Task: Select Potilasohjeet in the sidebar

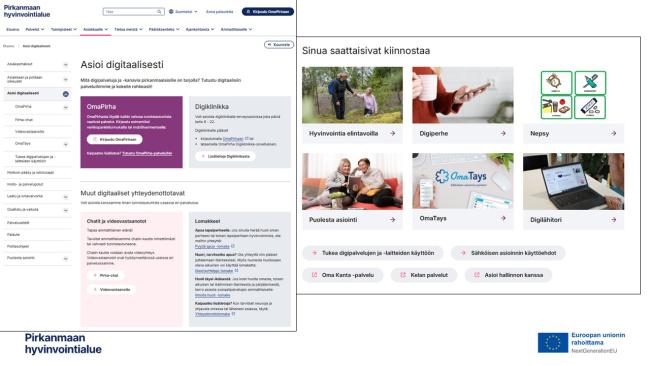Action: (x=18, y=246)
